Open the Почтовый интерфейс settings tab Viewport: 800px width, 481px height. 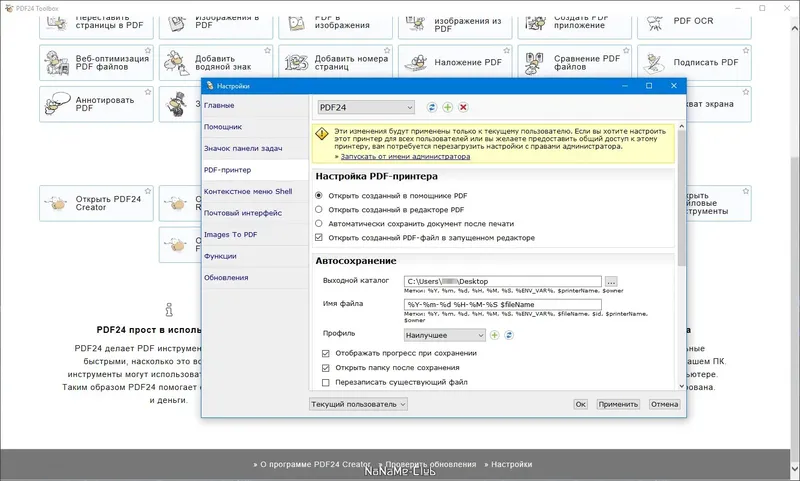pos(255,213)
